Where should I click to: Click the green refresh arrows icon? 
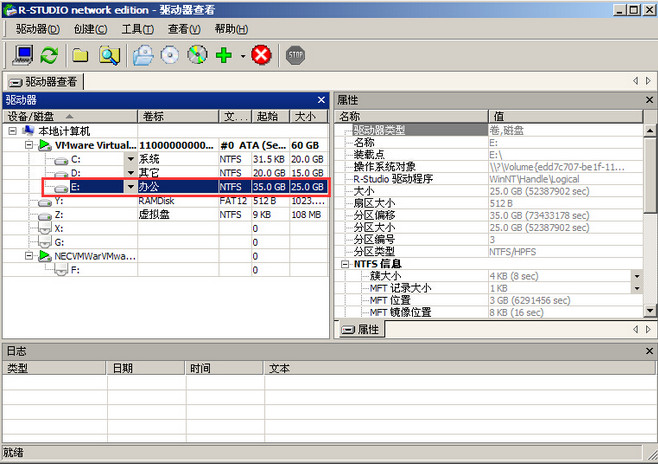[x=50, y=55]
